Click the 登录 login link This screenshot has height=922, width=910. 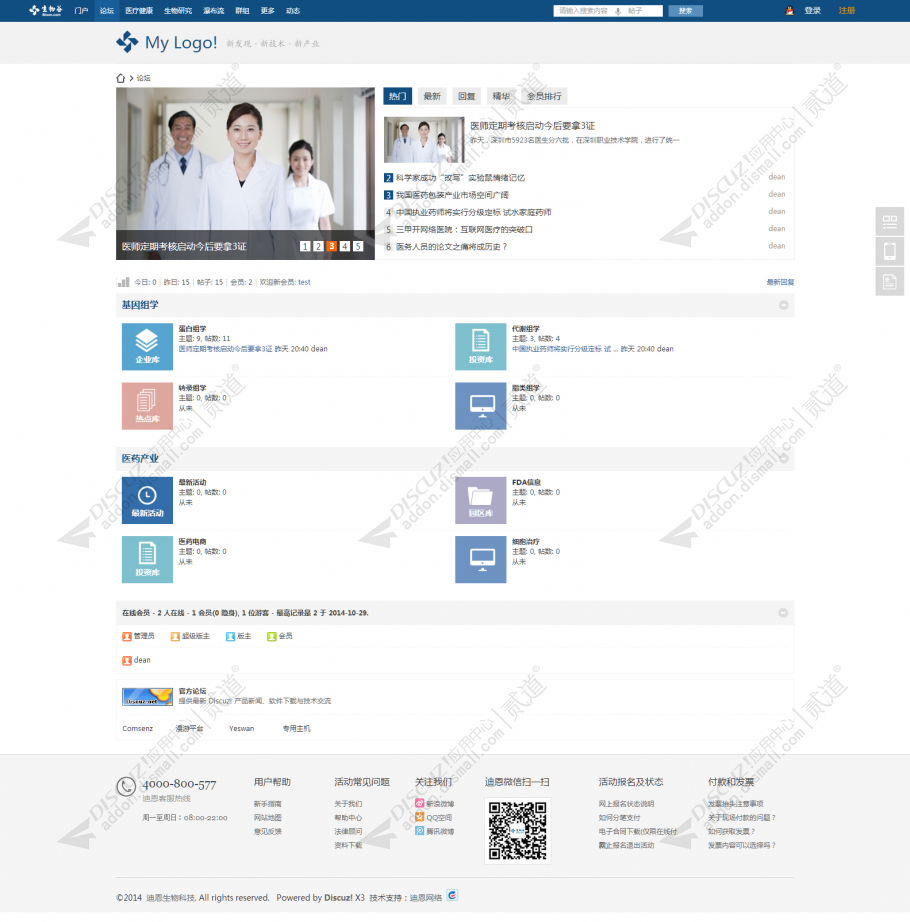(x=812, y=11)
